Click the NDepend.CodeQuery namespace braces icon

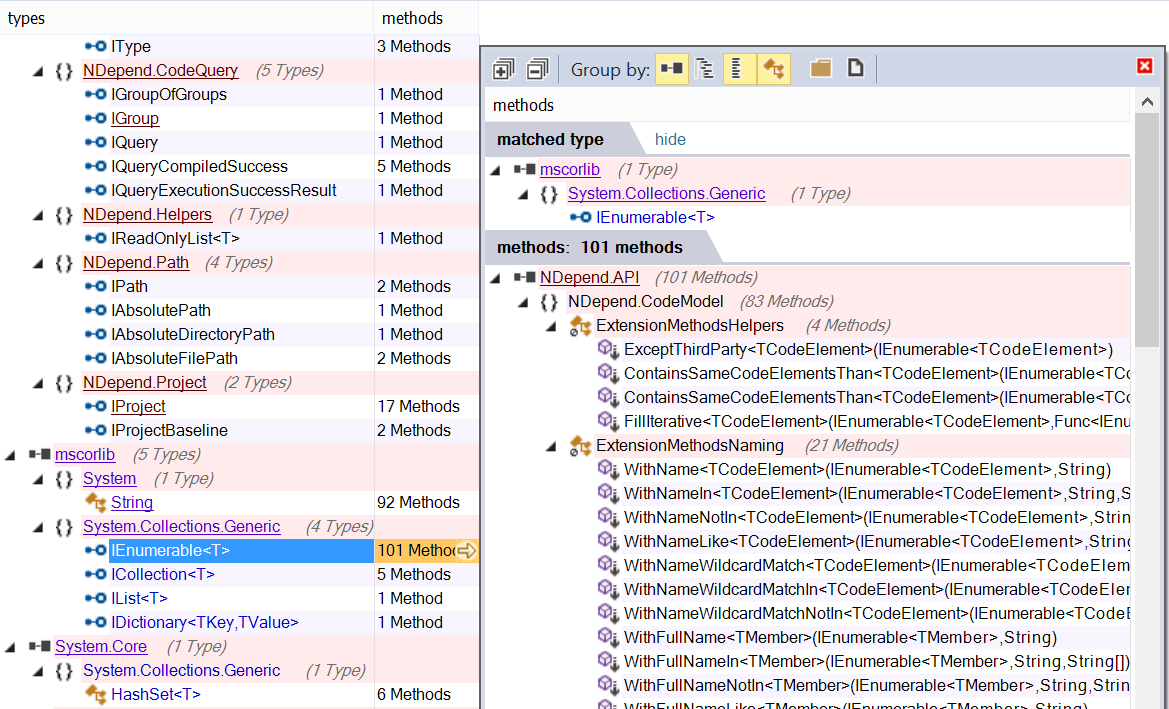click(64, 71)
